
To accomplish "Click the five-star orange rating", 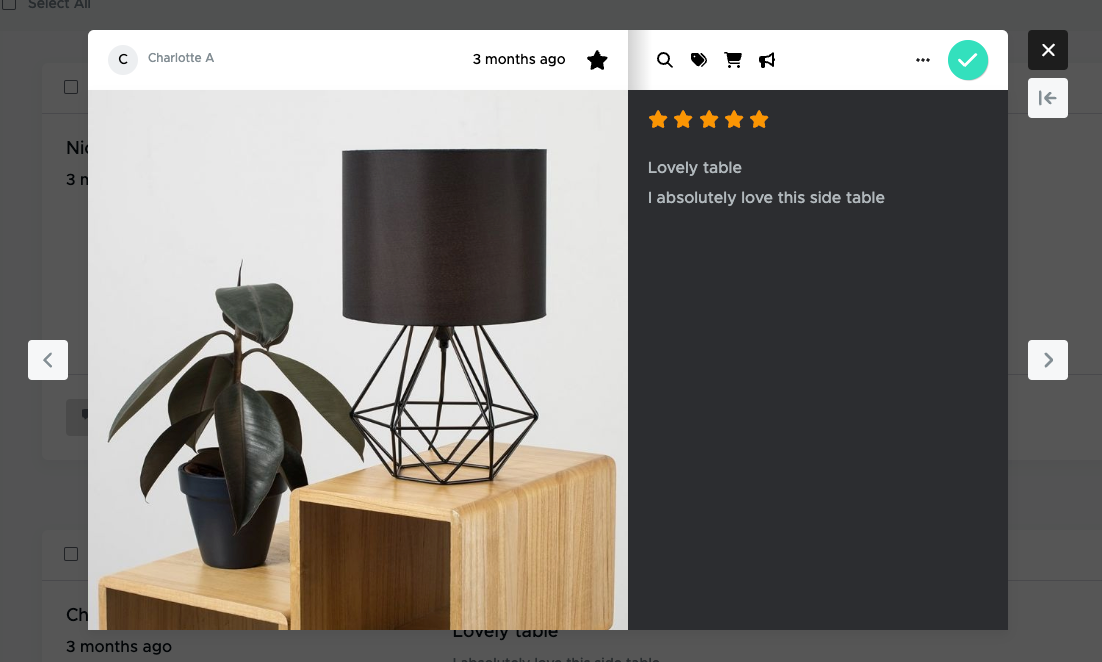I will [708, 119].
